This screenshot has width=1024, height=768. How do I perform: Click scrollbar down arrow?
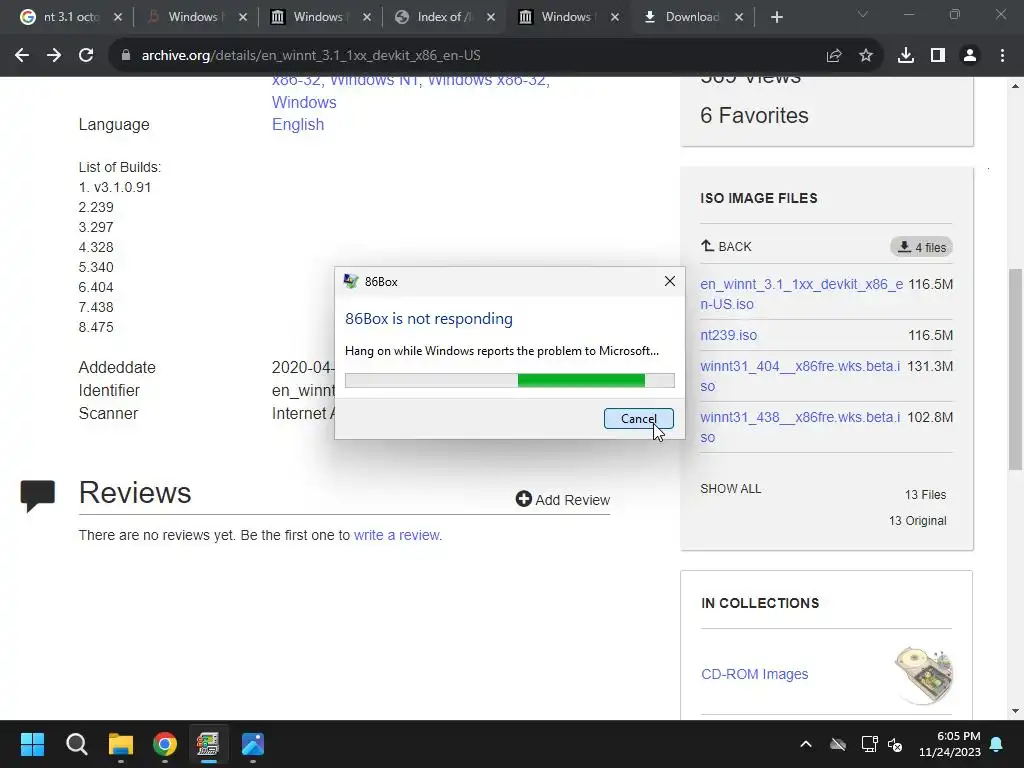point(1015,711)
